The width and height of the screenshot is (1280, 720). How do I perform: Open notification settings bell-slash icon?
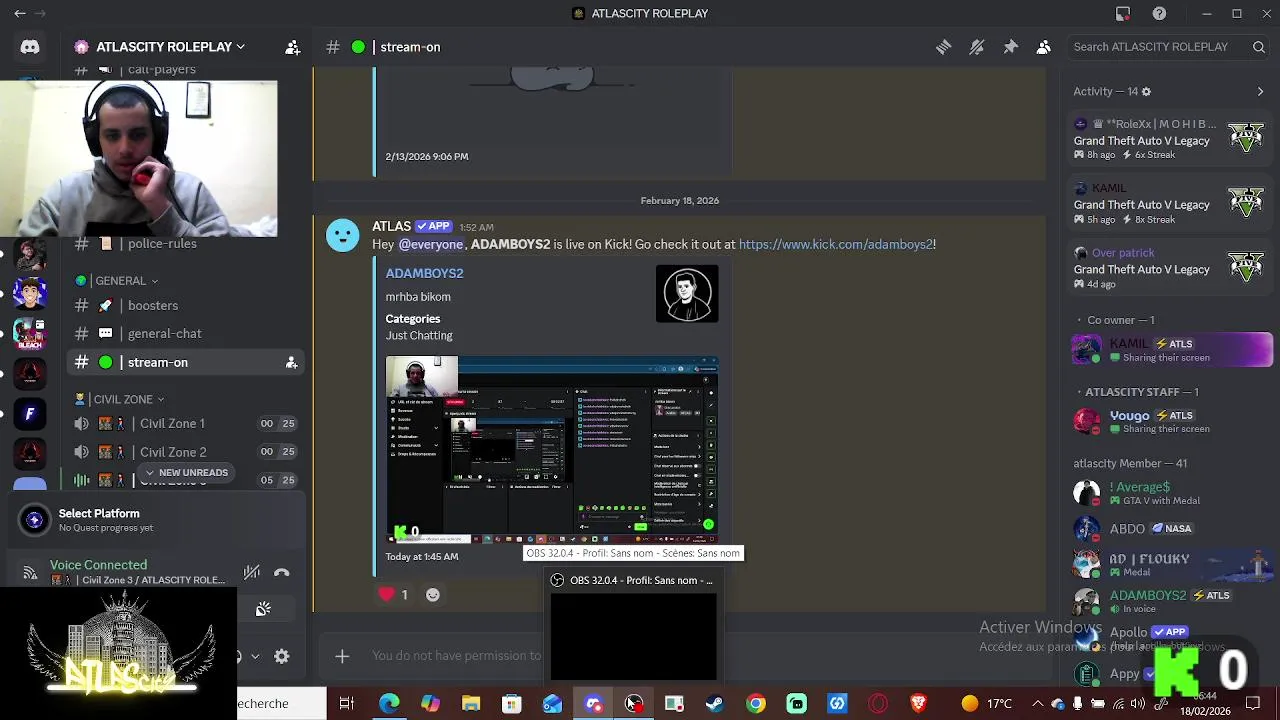(x=977, y=47)
